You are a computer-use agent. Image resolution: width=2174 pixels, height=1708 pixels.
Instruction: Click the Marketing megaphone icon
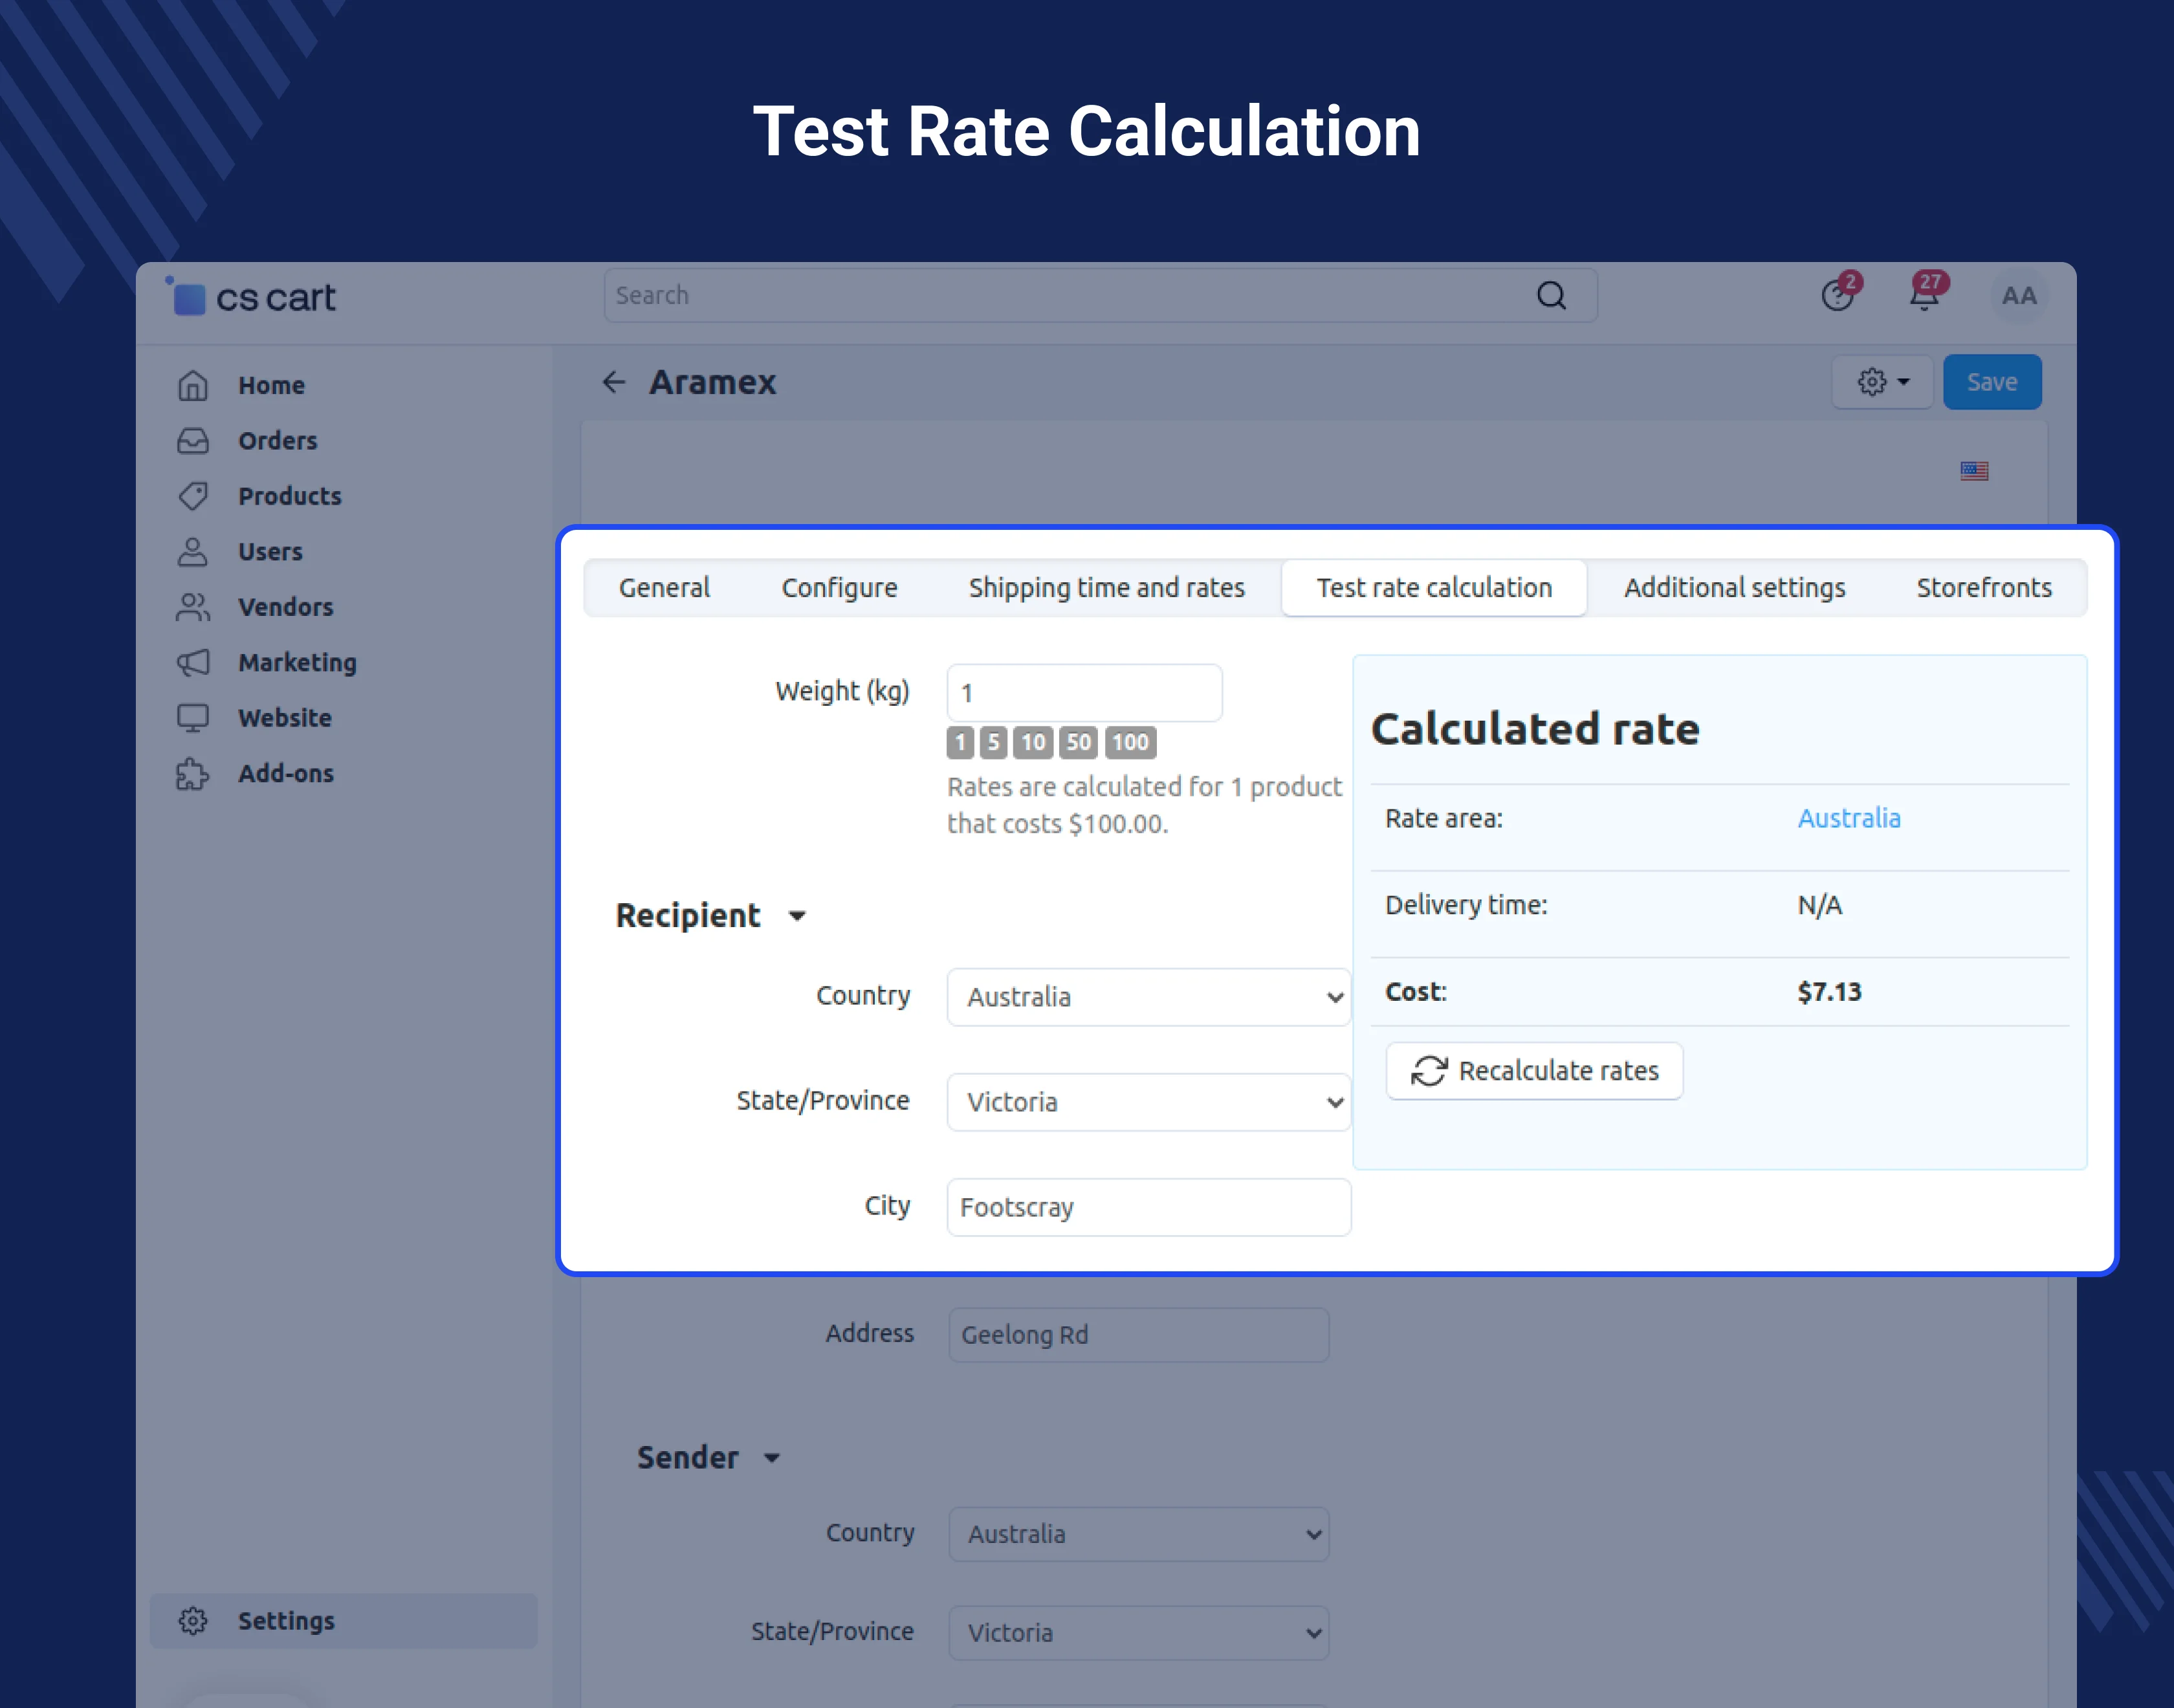coord(193,663)
